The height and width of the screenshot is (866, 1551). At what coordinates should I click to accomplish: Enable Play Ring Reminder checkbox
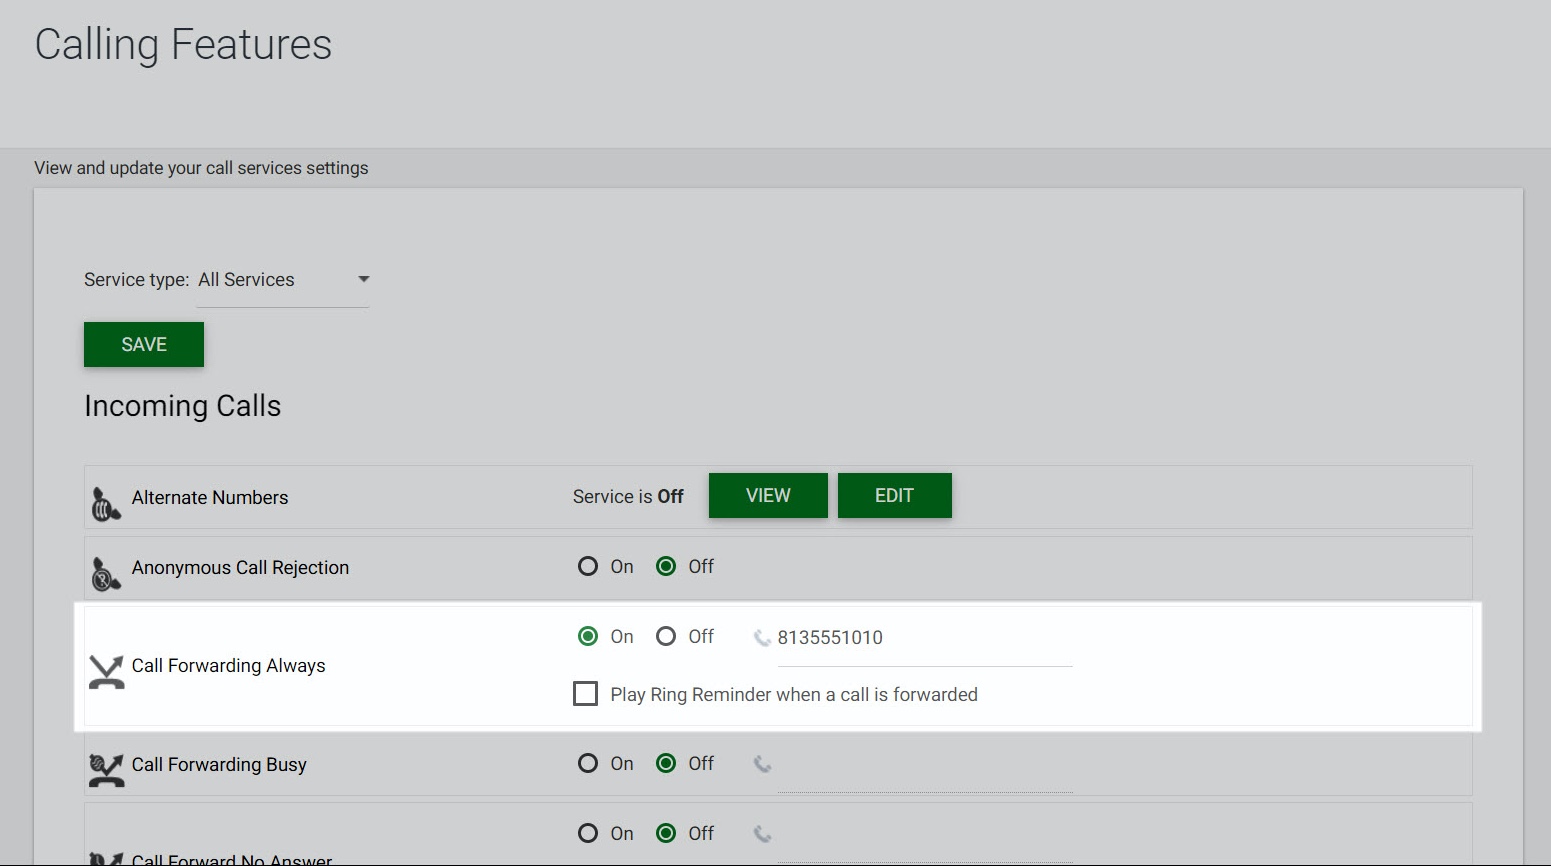pyautogui.click(x=586, y=694)
